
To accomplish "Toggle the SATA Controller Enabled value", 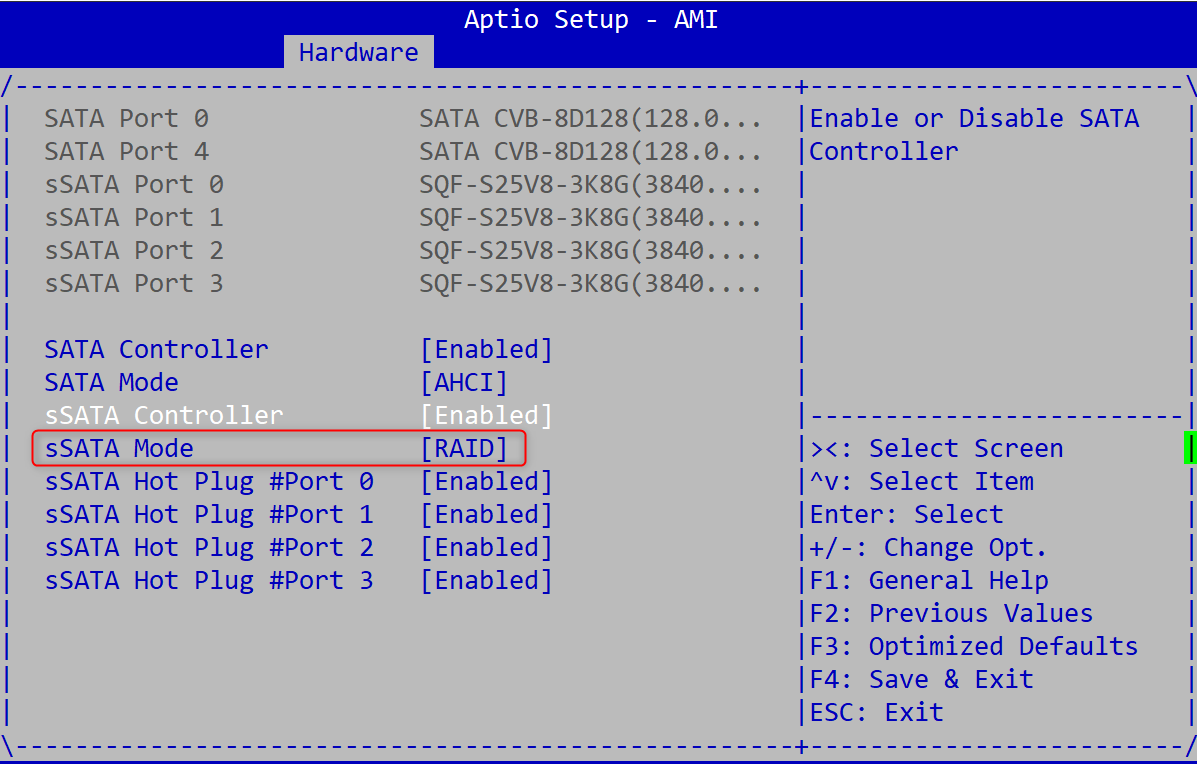I will pos(486,350).
